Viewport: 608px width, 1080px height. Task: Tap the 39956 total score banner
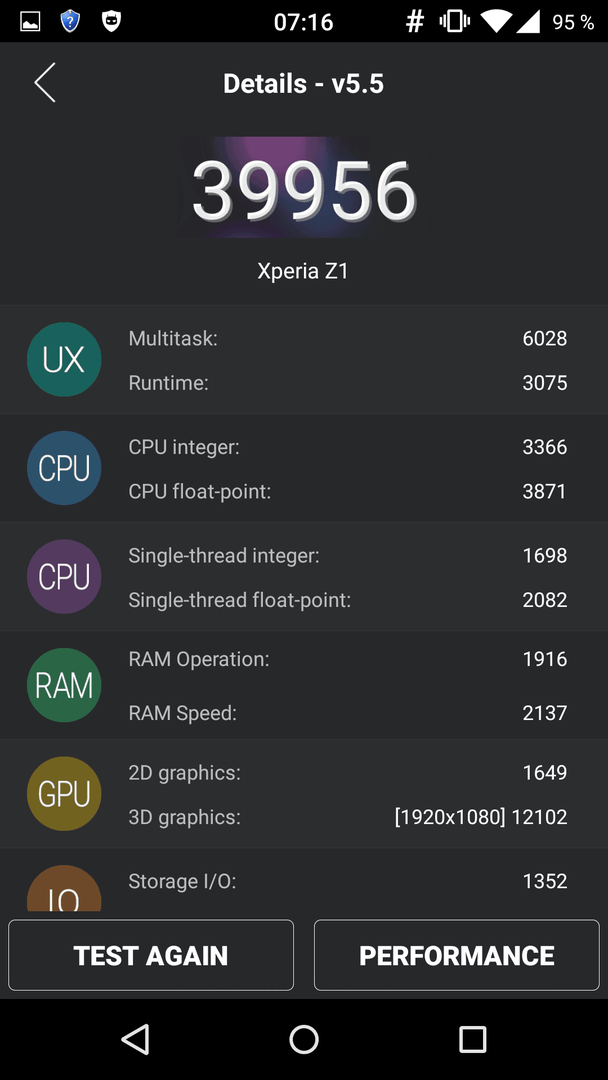click(303, 188)
